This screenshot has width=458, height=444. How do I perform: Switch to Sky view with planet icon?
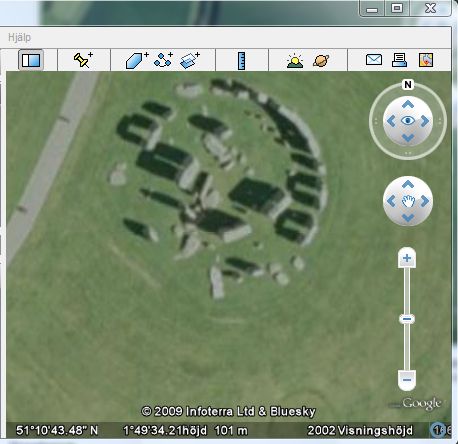321,61
